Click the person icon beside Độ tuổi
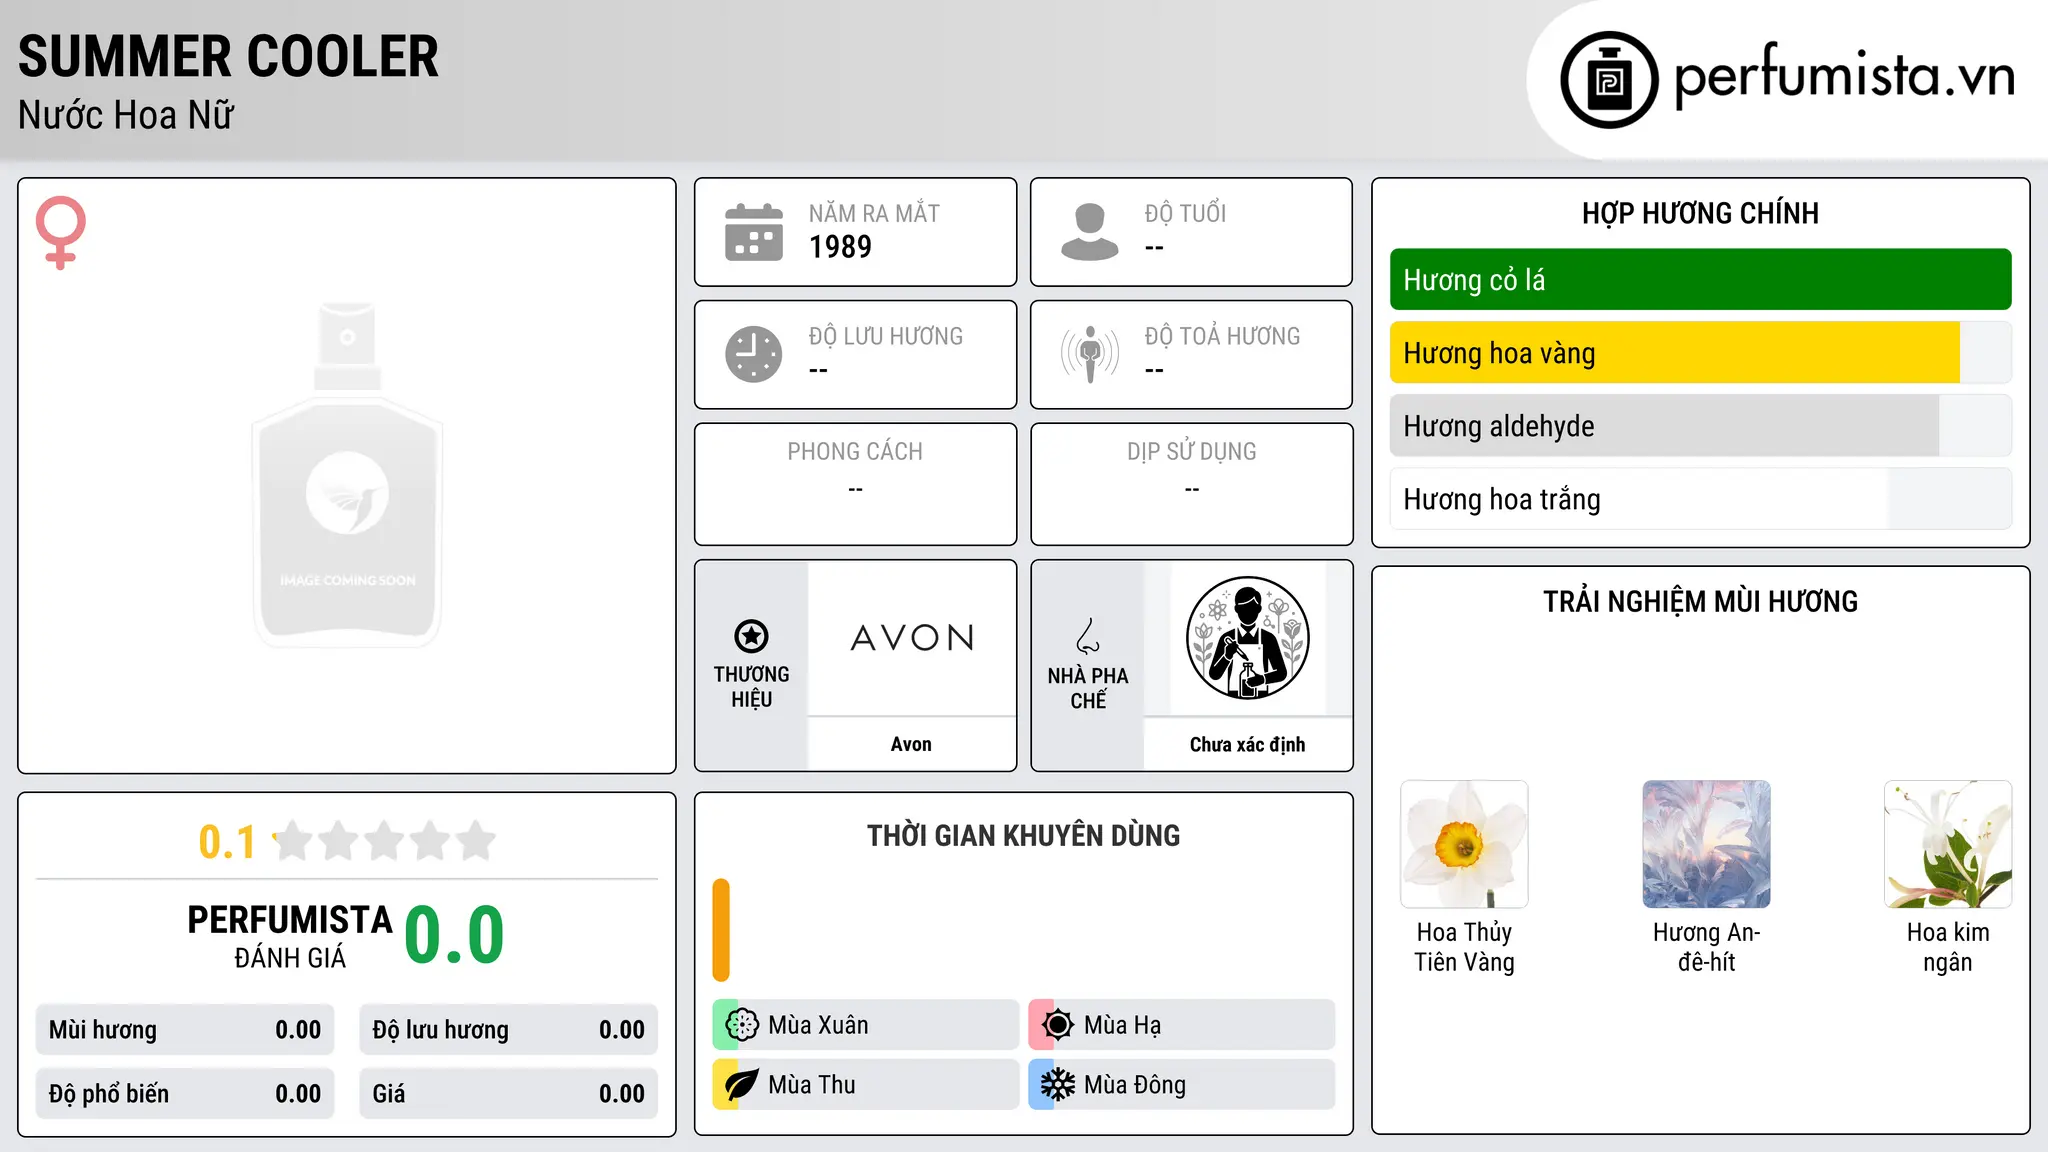Viewport: 2048px width, 1152px height. (x=1090, y=232)
